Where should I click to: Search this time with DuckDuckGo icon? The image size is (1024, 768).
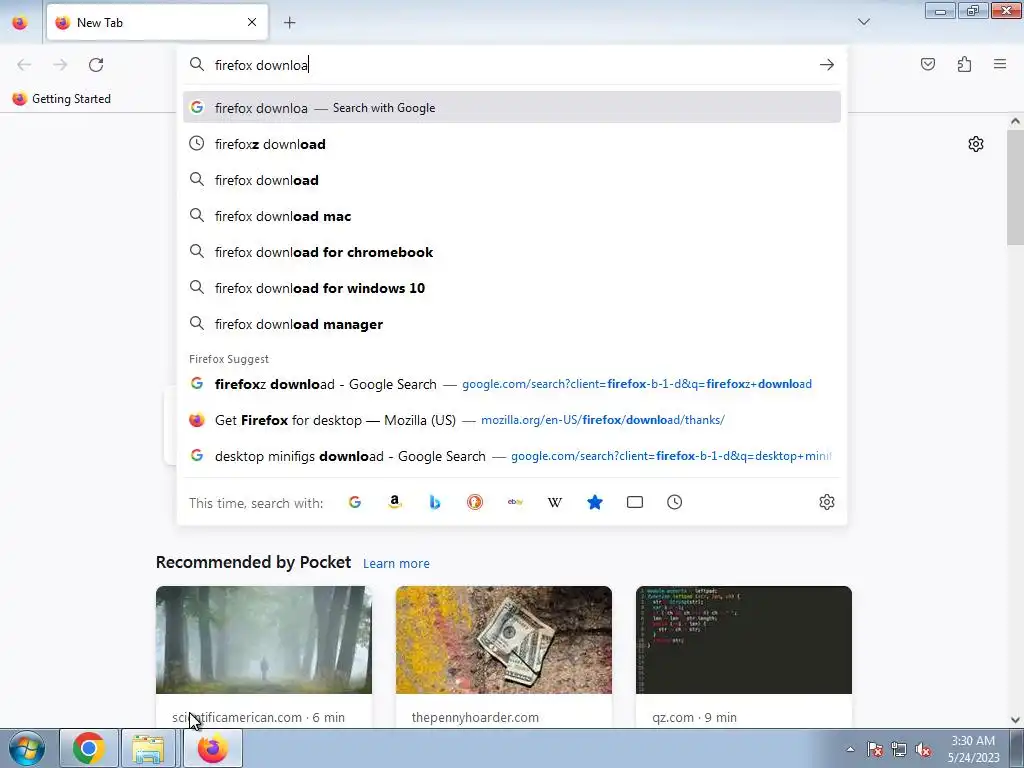pyautogui.click(x=475, y=502)
